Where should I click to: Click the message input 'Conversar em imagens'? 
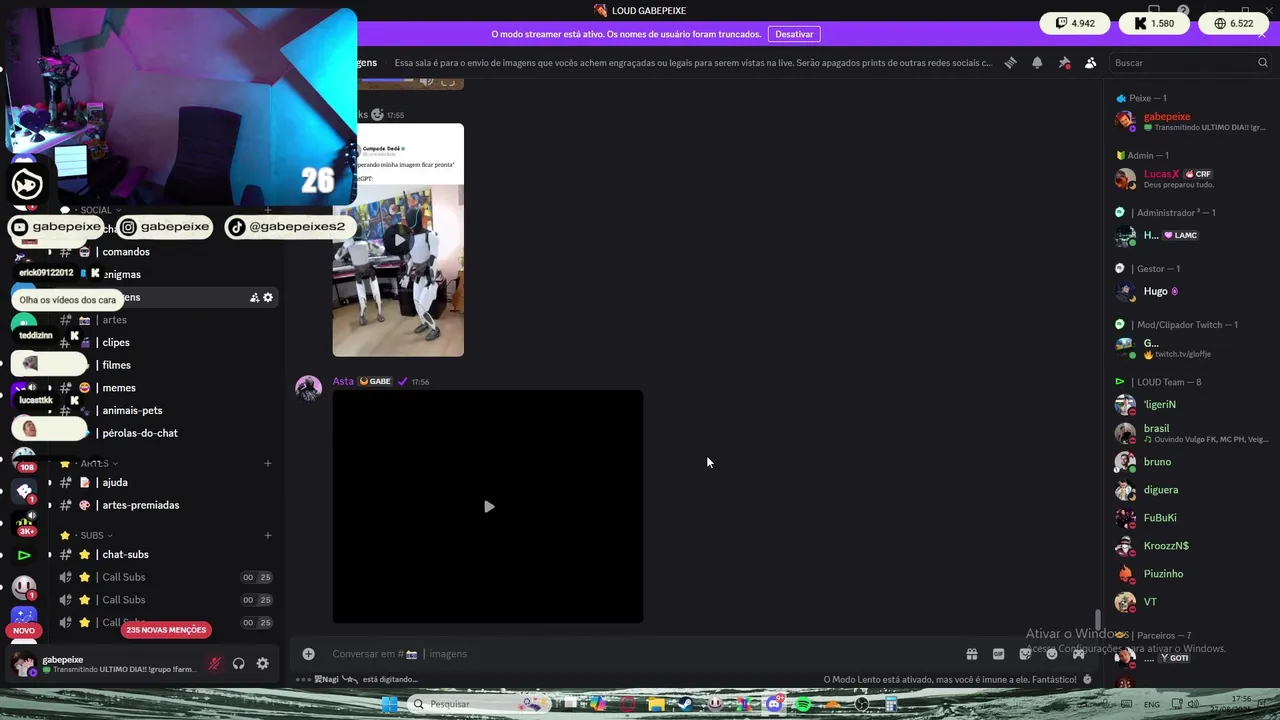(x=640, y=654)
